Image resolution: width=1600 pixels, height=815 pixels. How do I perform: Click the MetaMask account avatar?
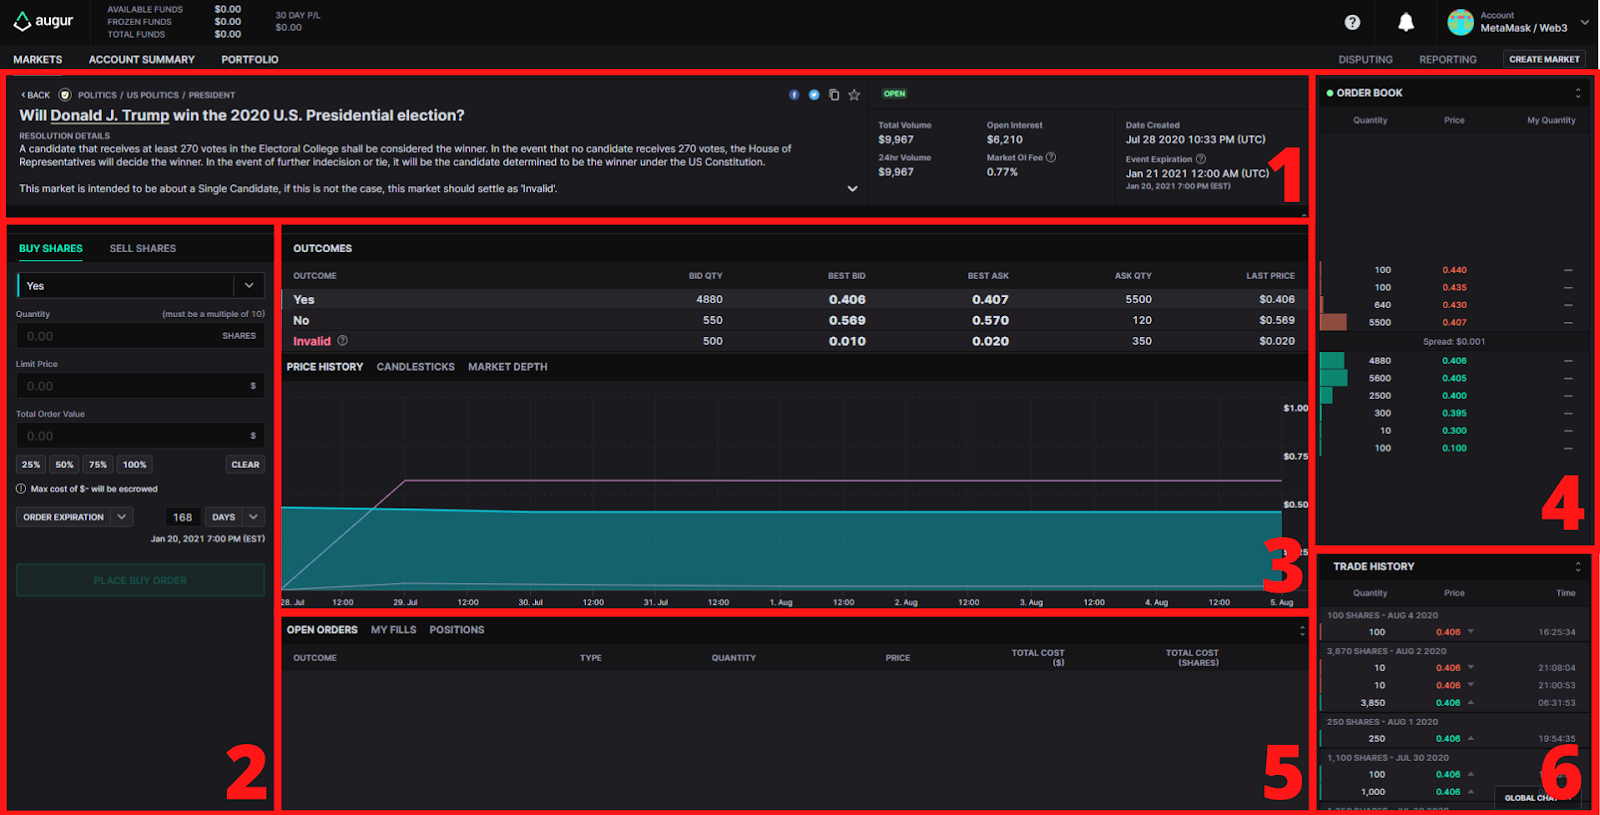1461,22
